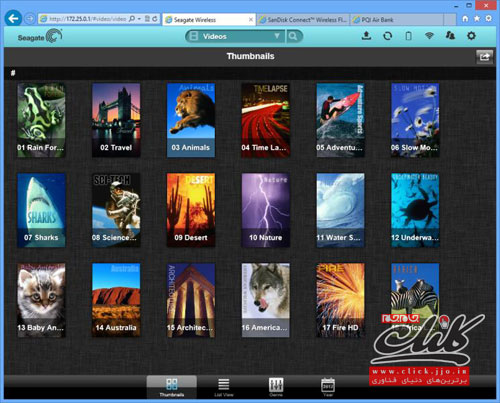500x403 pixels.
Task: Open the 13 Baby Animals video thumbnail
Action: (x=41, y=300)
